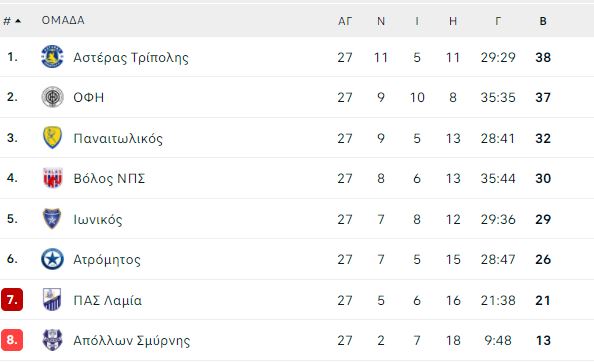
Task: Select the Απόλλων Σμύρνης club badge
Action: pos(52,340)
